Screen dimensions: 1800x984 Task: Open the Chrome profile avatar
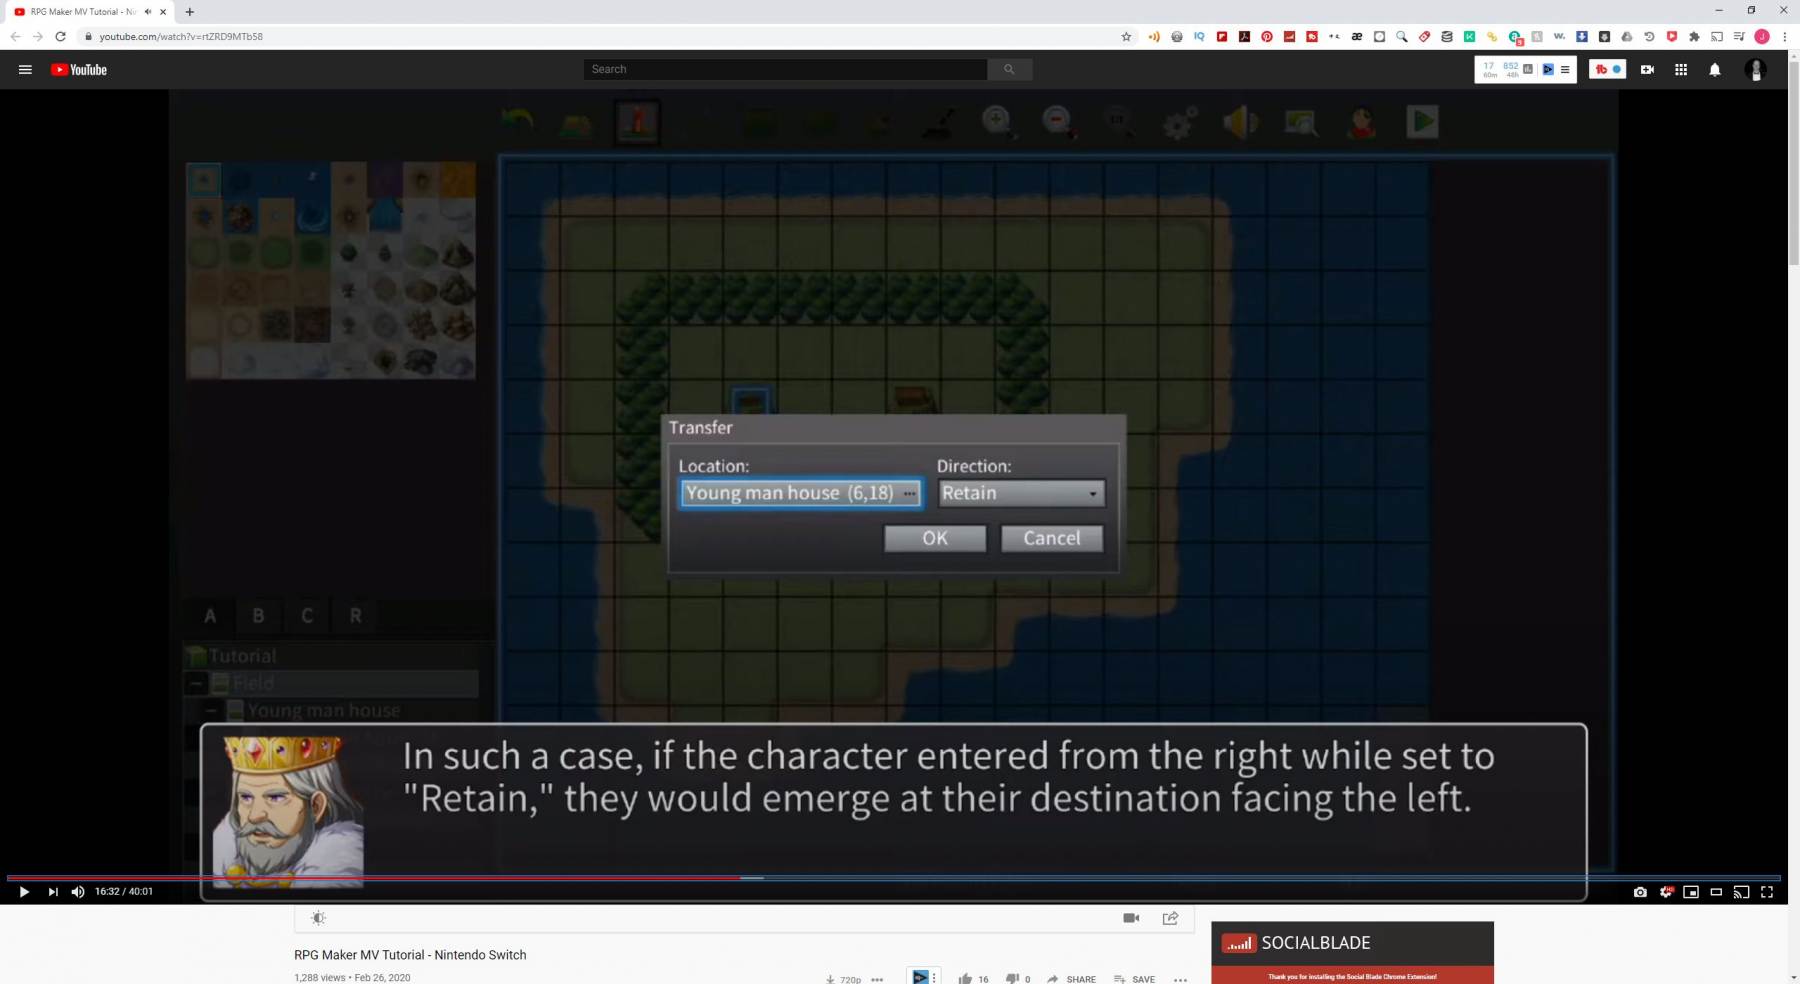(1762, 36)
